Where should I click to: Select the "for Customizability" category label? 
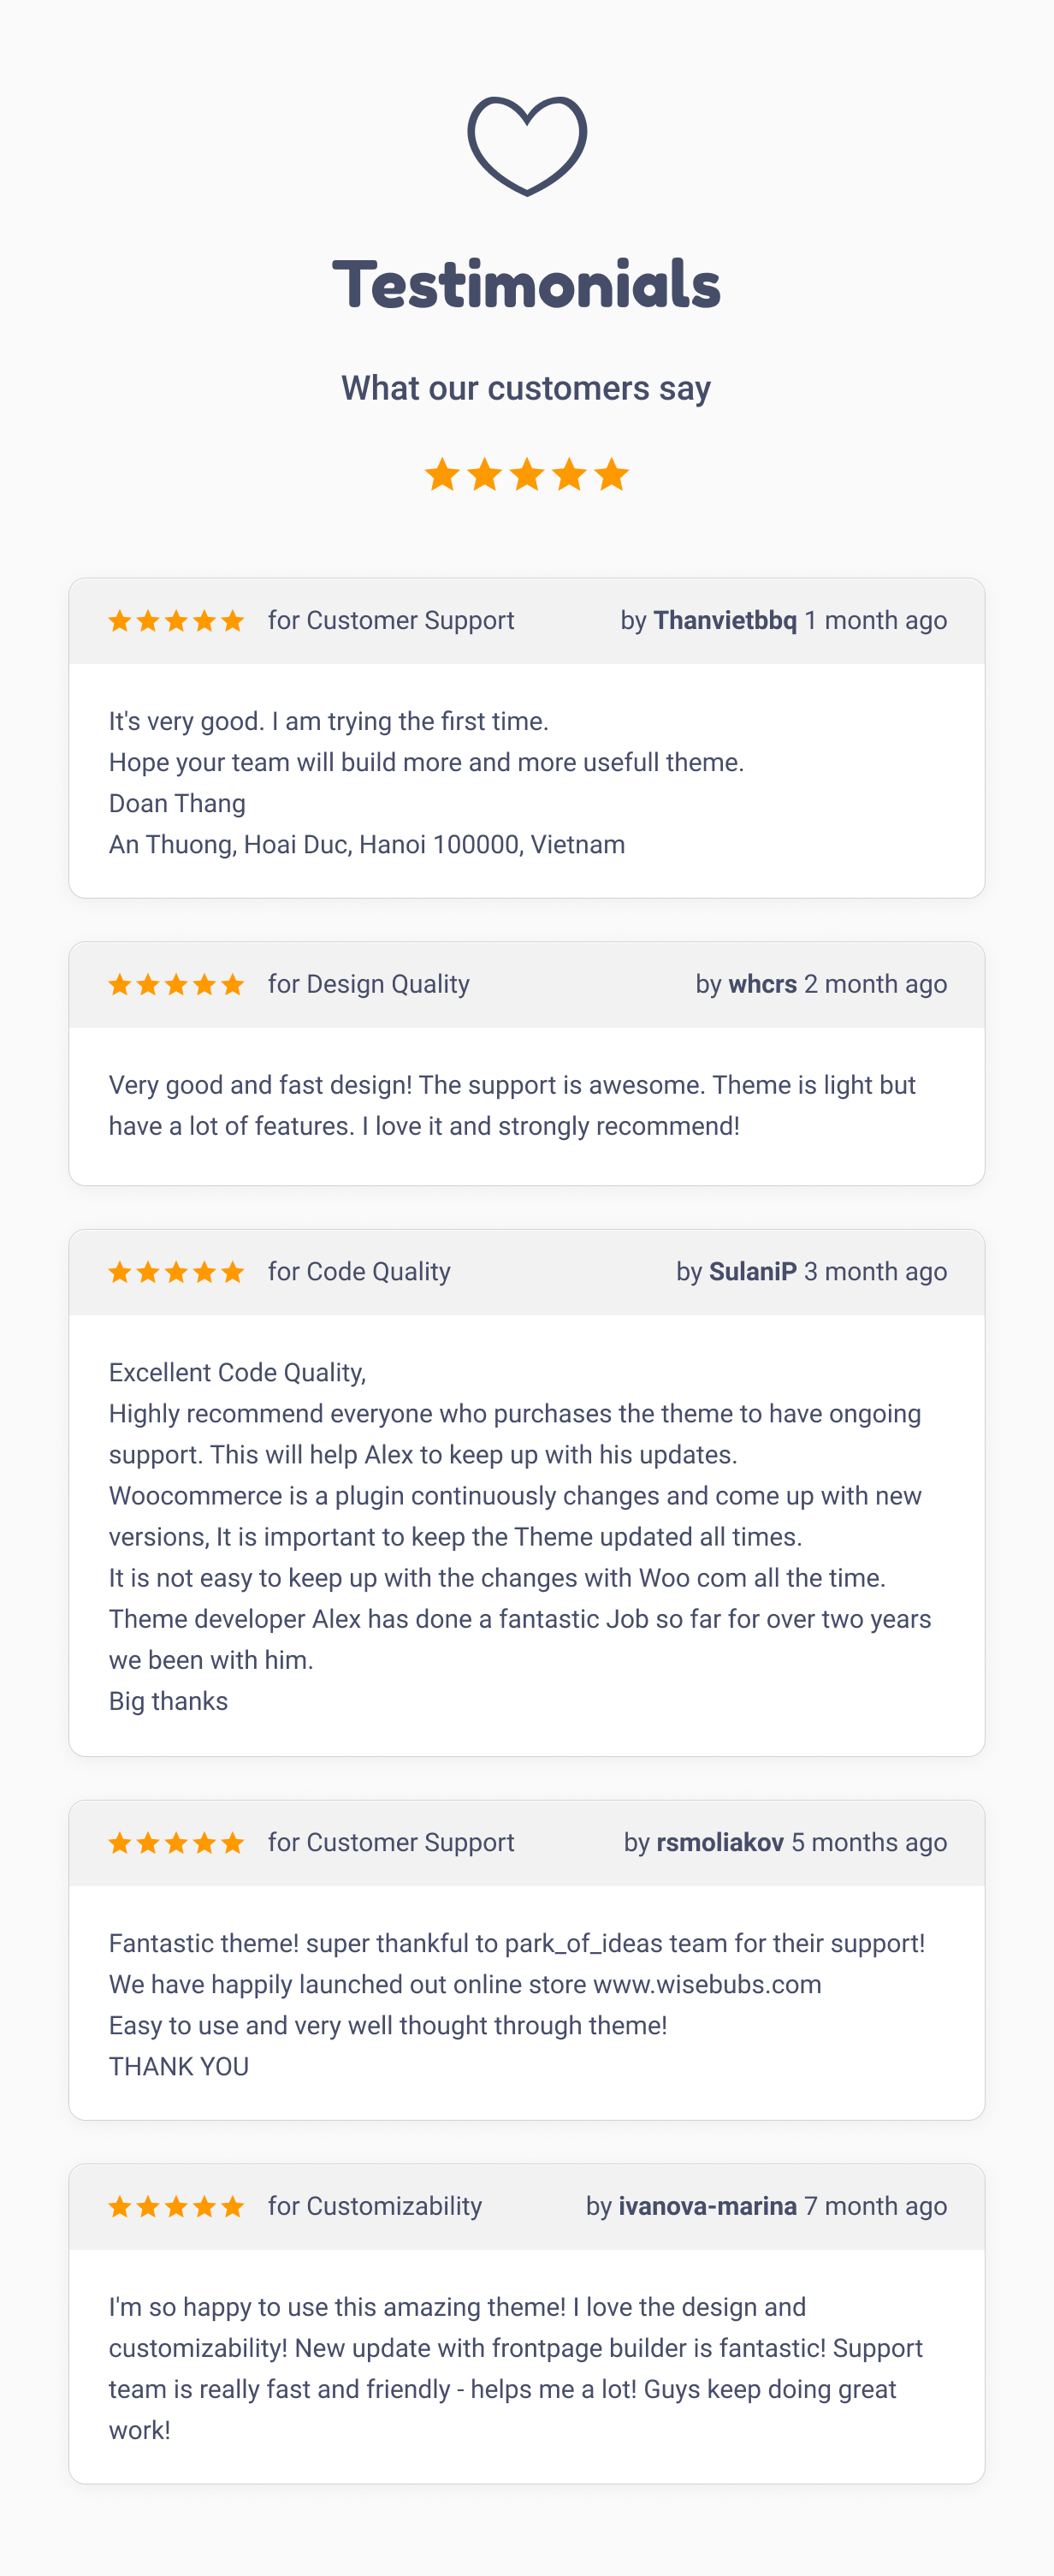point(375,2207)
